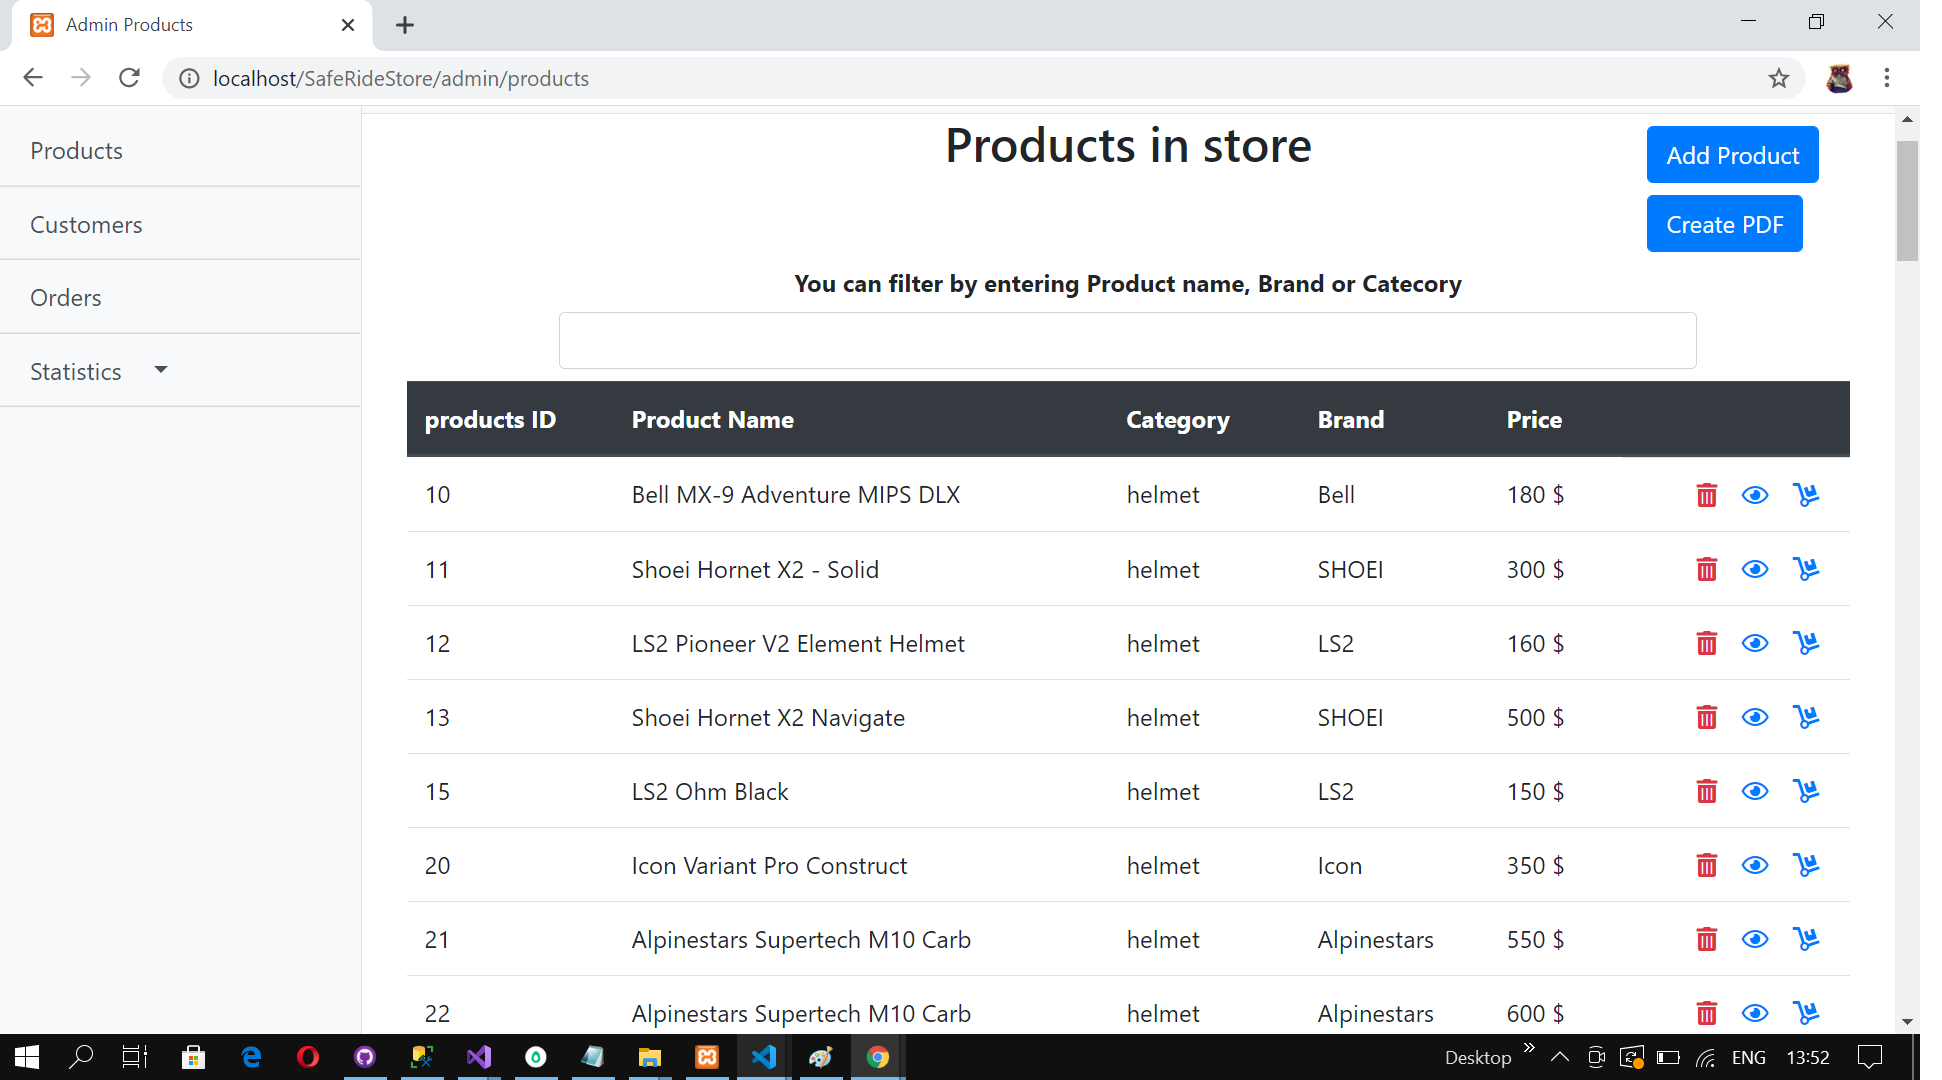The width and height of the screenshot is (1942, 1080).
Task: View details of Bell MX-9 via eye icon
Action: pyautogui.click(x=1754, y=495)
